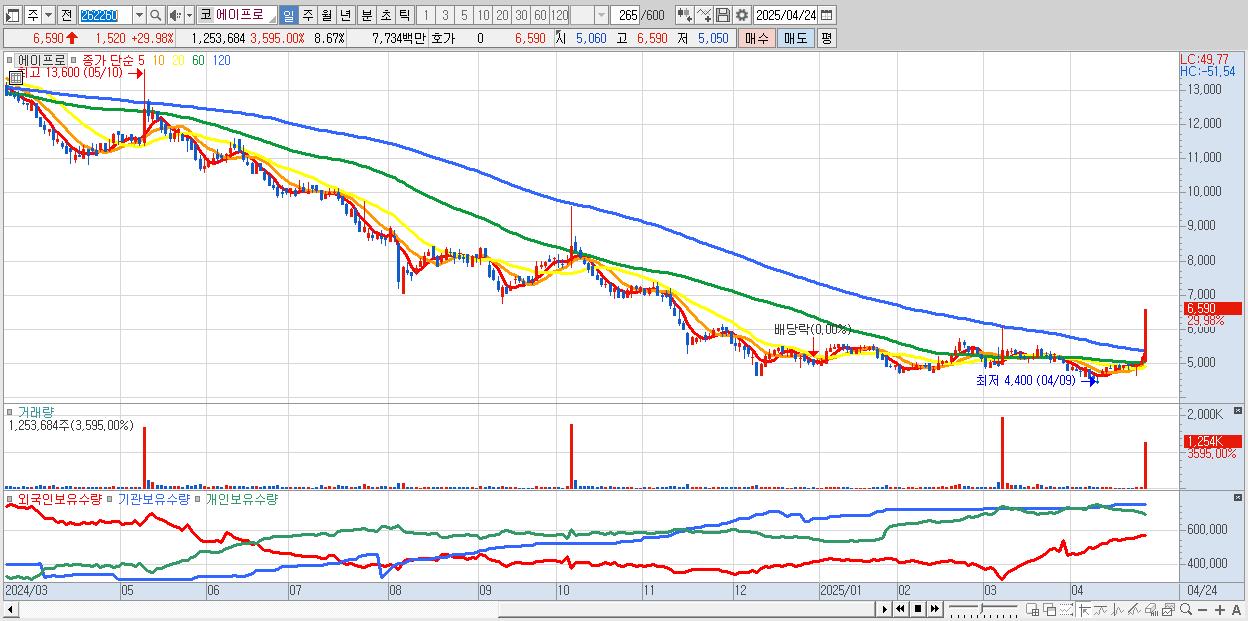
Task: Select the 5 interval button
Action: 464,15
